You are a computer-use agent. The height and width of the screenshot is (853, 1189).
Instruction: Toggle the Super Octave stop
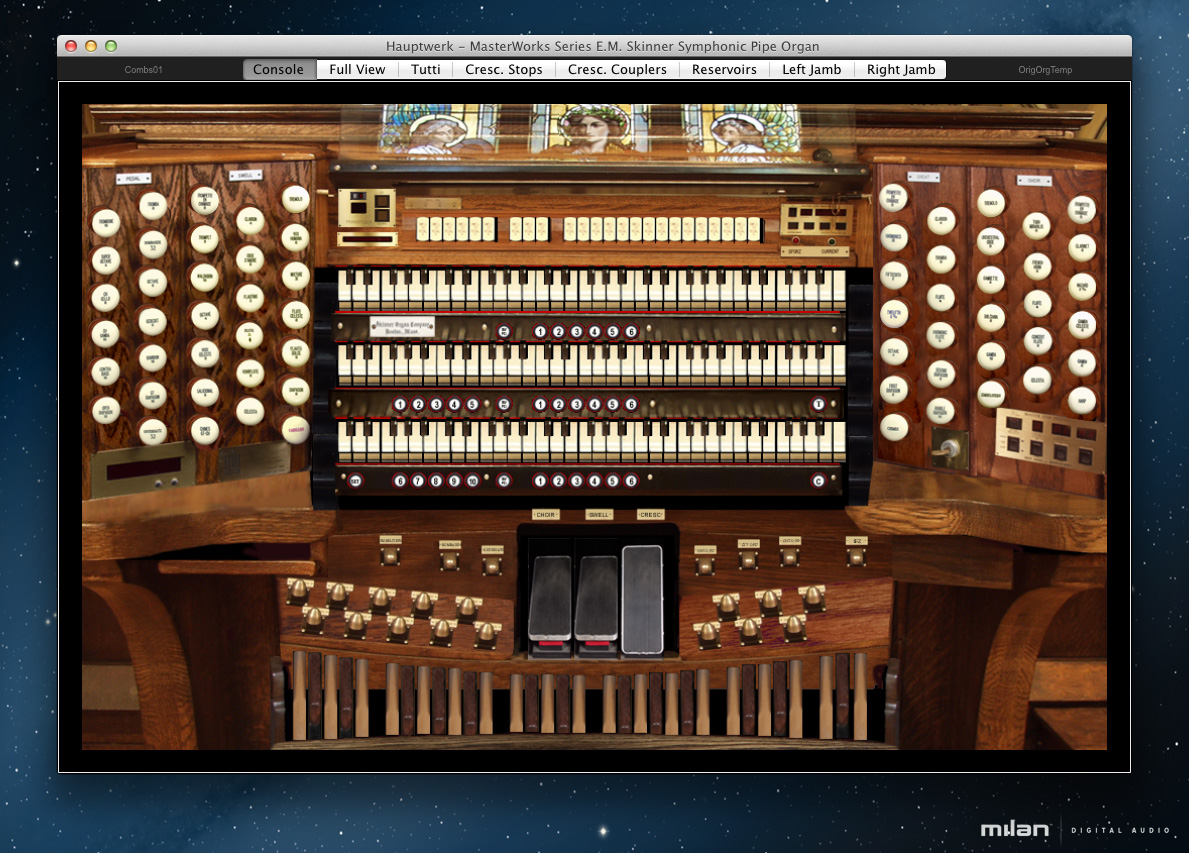tap(106, 260)
